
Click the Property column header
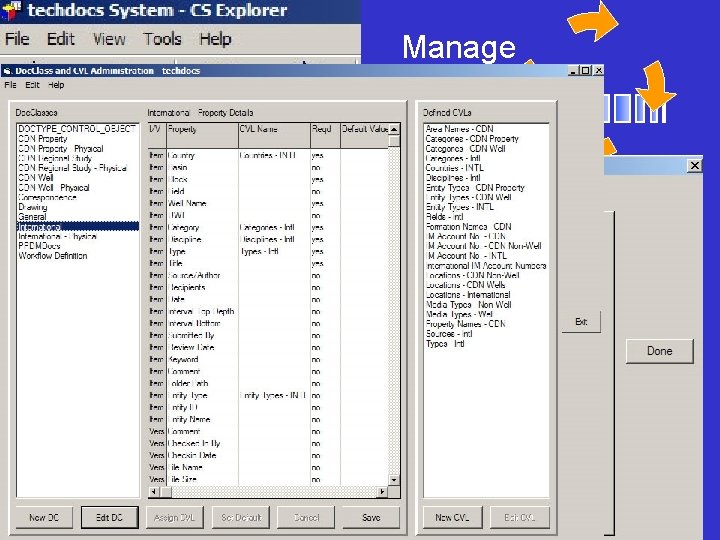pyautogui.click(x=202, y=135)
